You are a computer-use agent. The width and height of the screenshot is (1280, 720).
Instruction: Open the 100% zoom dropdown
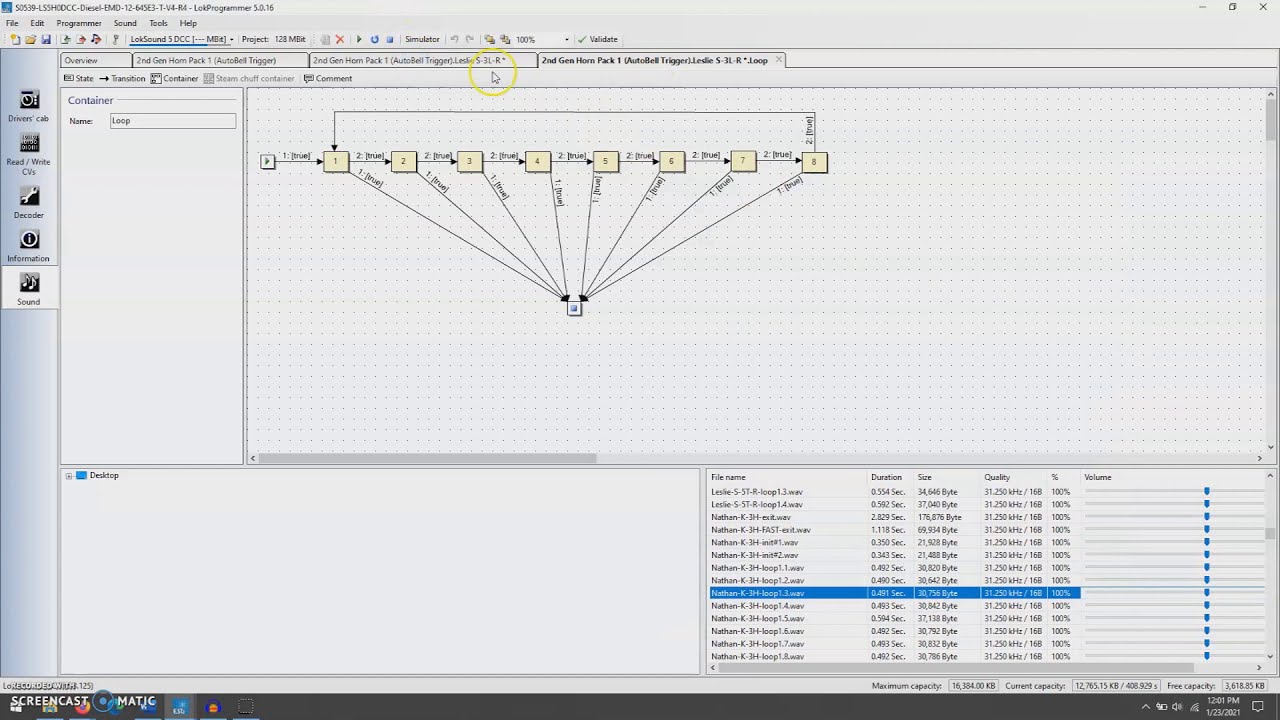click(542, 39)
